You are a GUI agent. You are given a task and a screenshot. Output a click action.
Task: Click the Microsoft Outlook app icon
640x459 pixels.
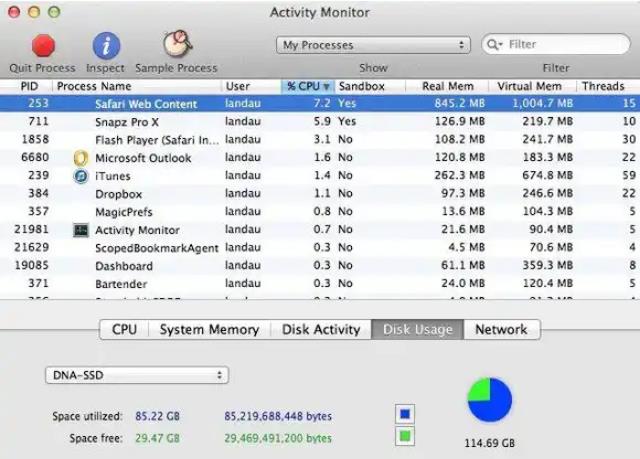point(81,158)
